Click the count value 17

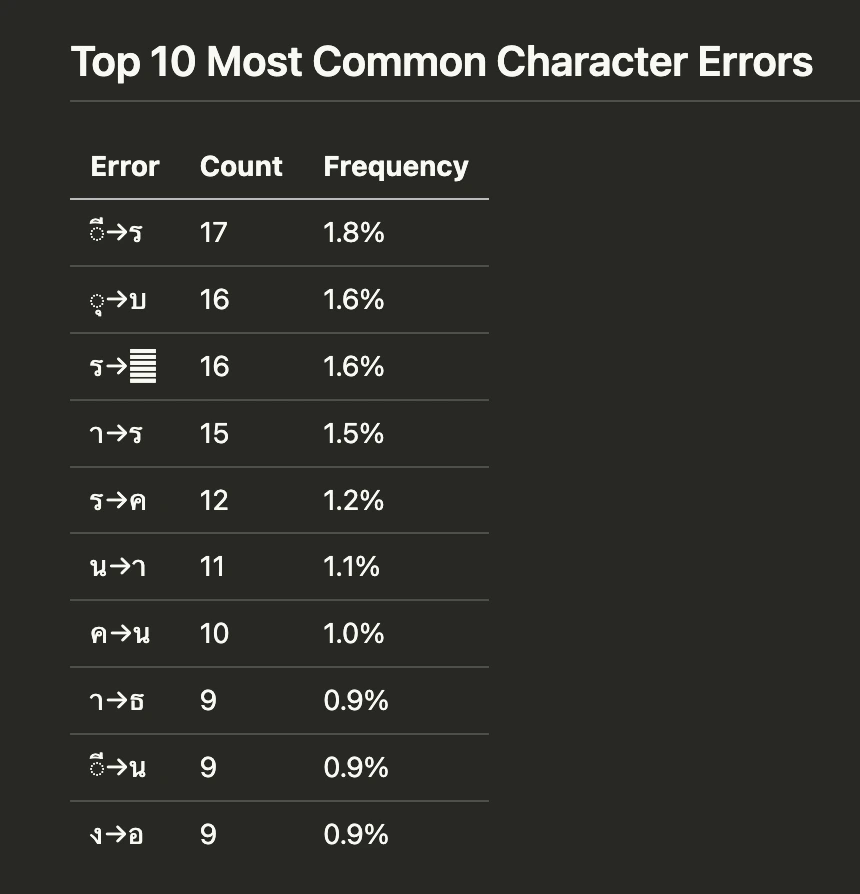point(213,233)
